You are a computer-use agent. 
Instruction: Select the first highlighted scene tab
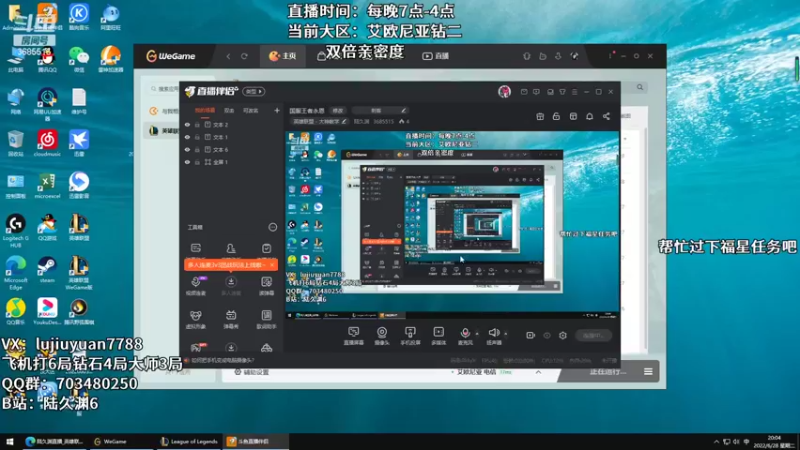click(205, 110)
